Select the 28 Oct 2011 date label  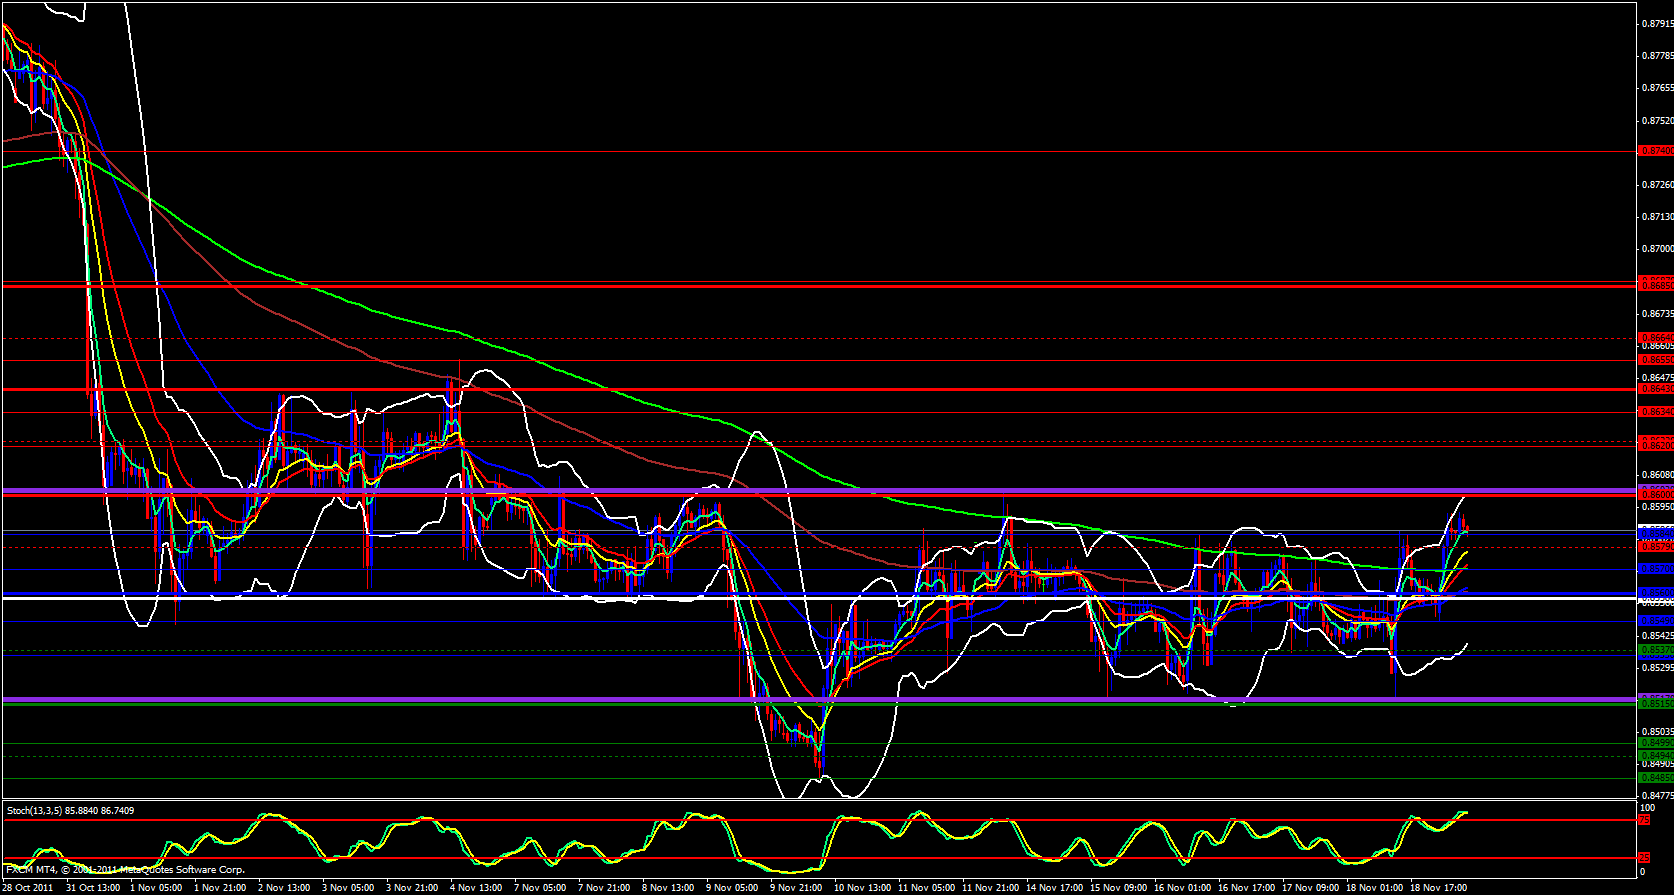pos(27,887)
